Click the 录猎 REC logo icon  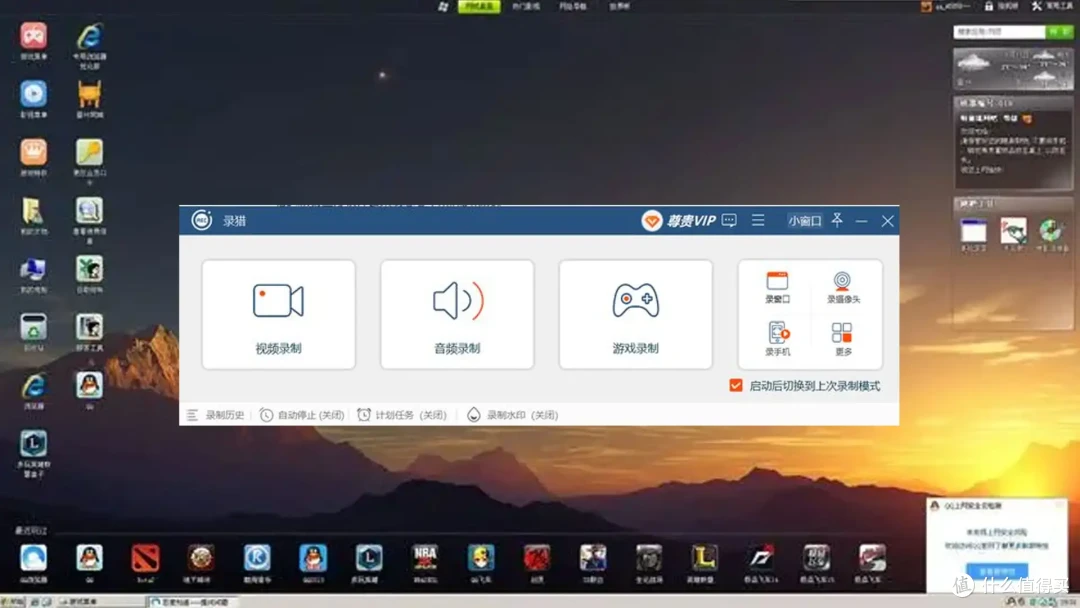click(202, 220)
